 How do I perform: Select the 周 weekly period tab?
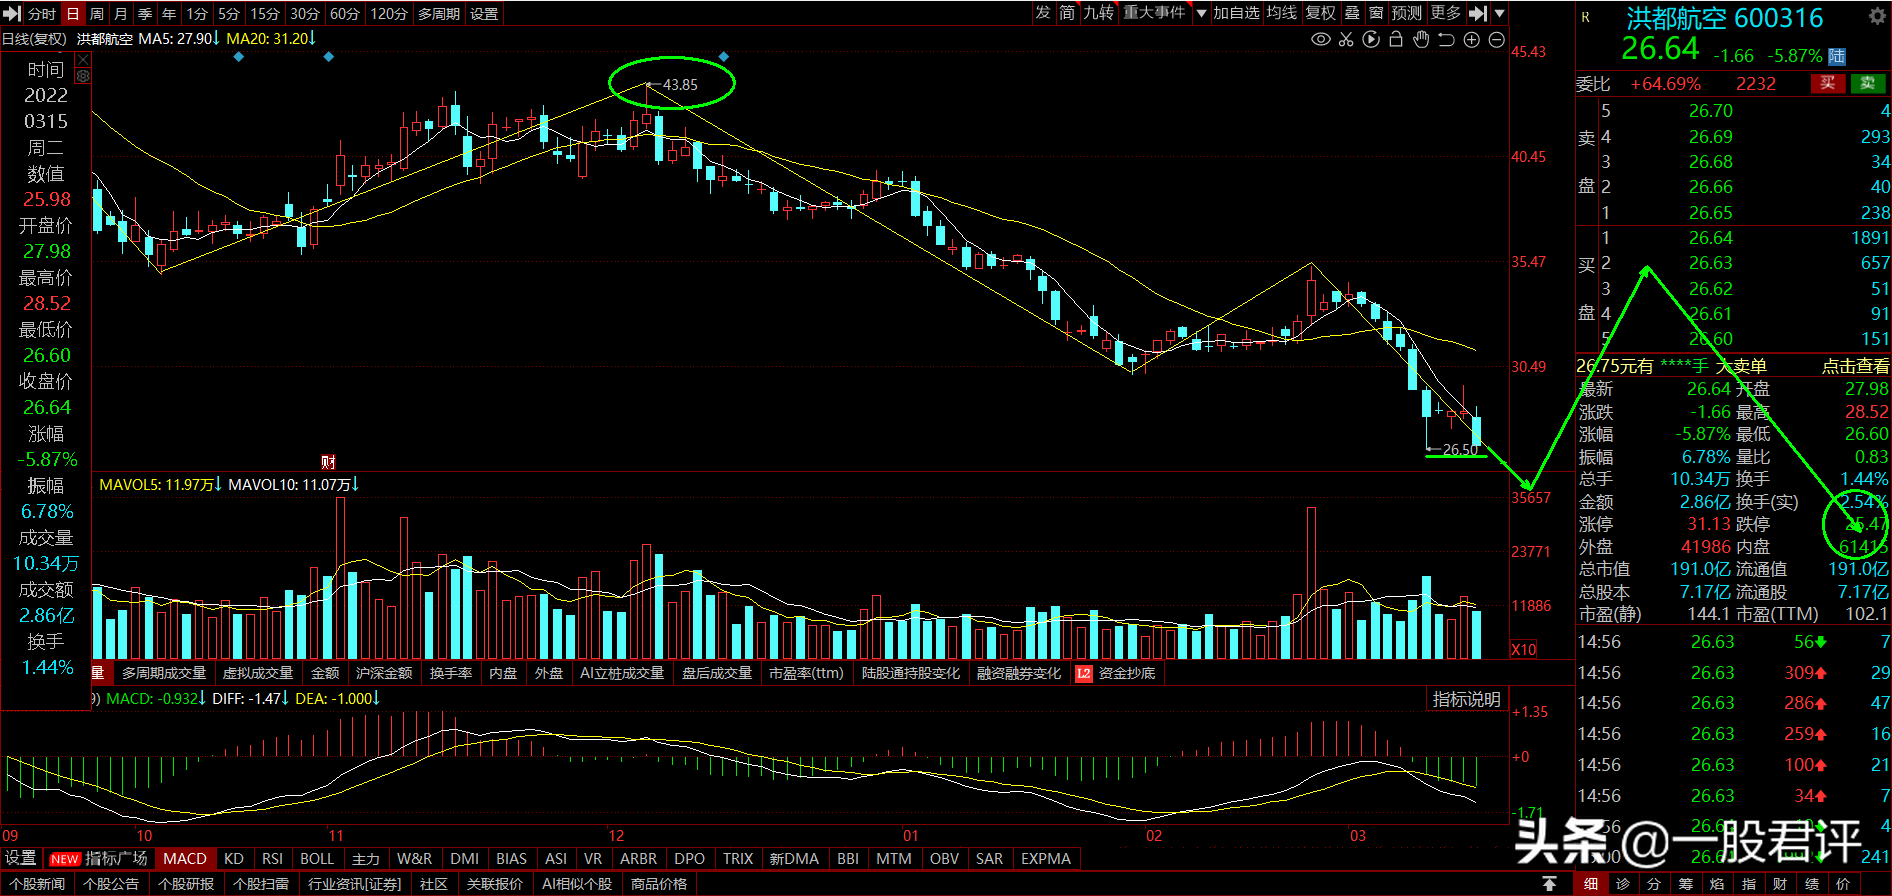pyautogui.click(x=97, y=14)
